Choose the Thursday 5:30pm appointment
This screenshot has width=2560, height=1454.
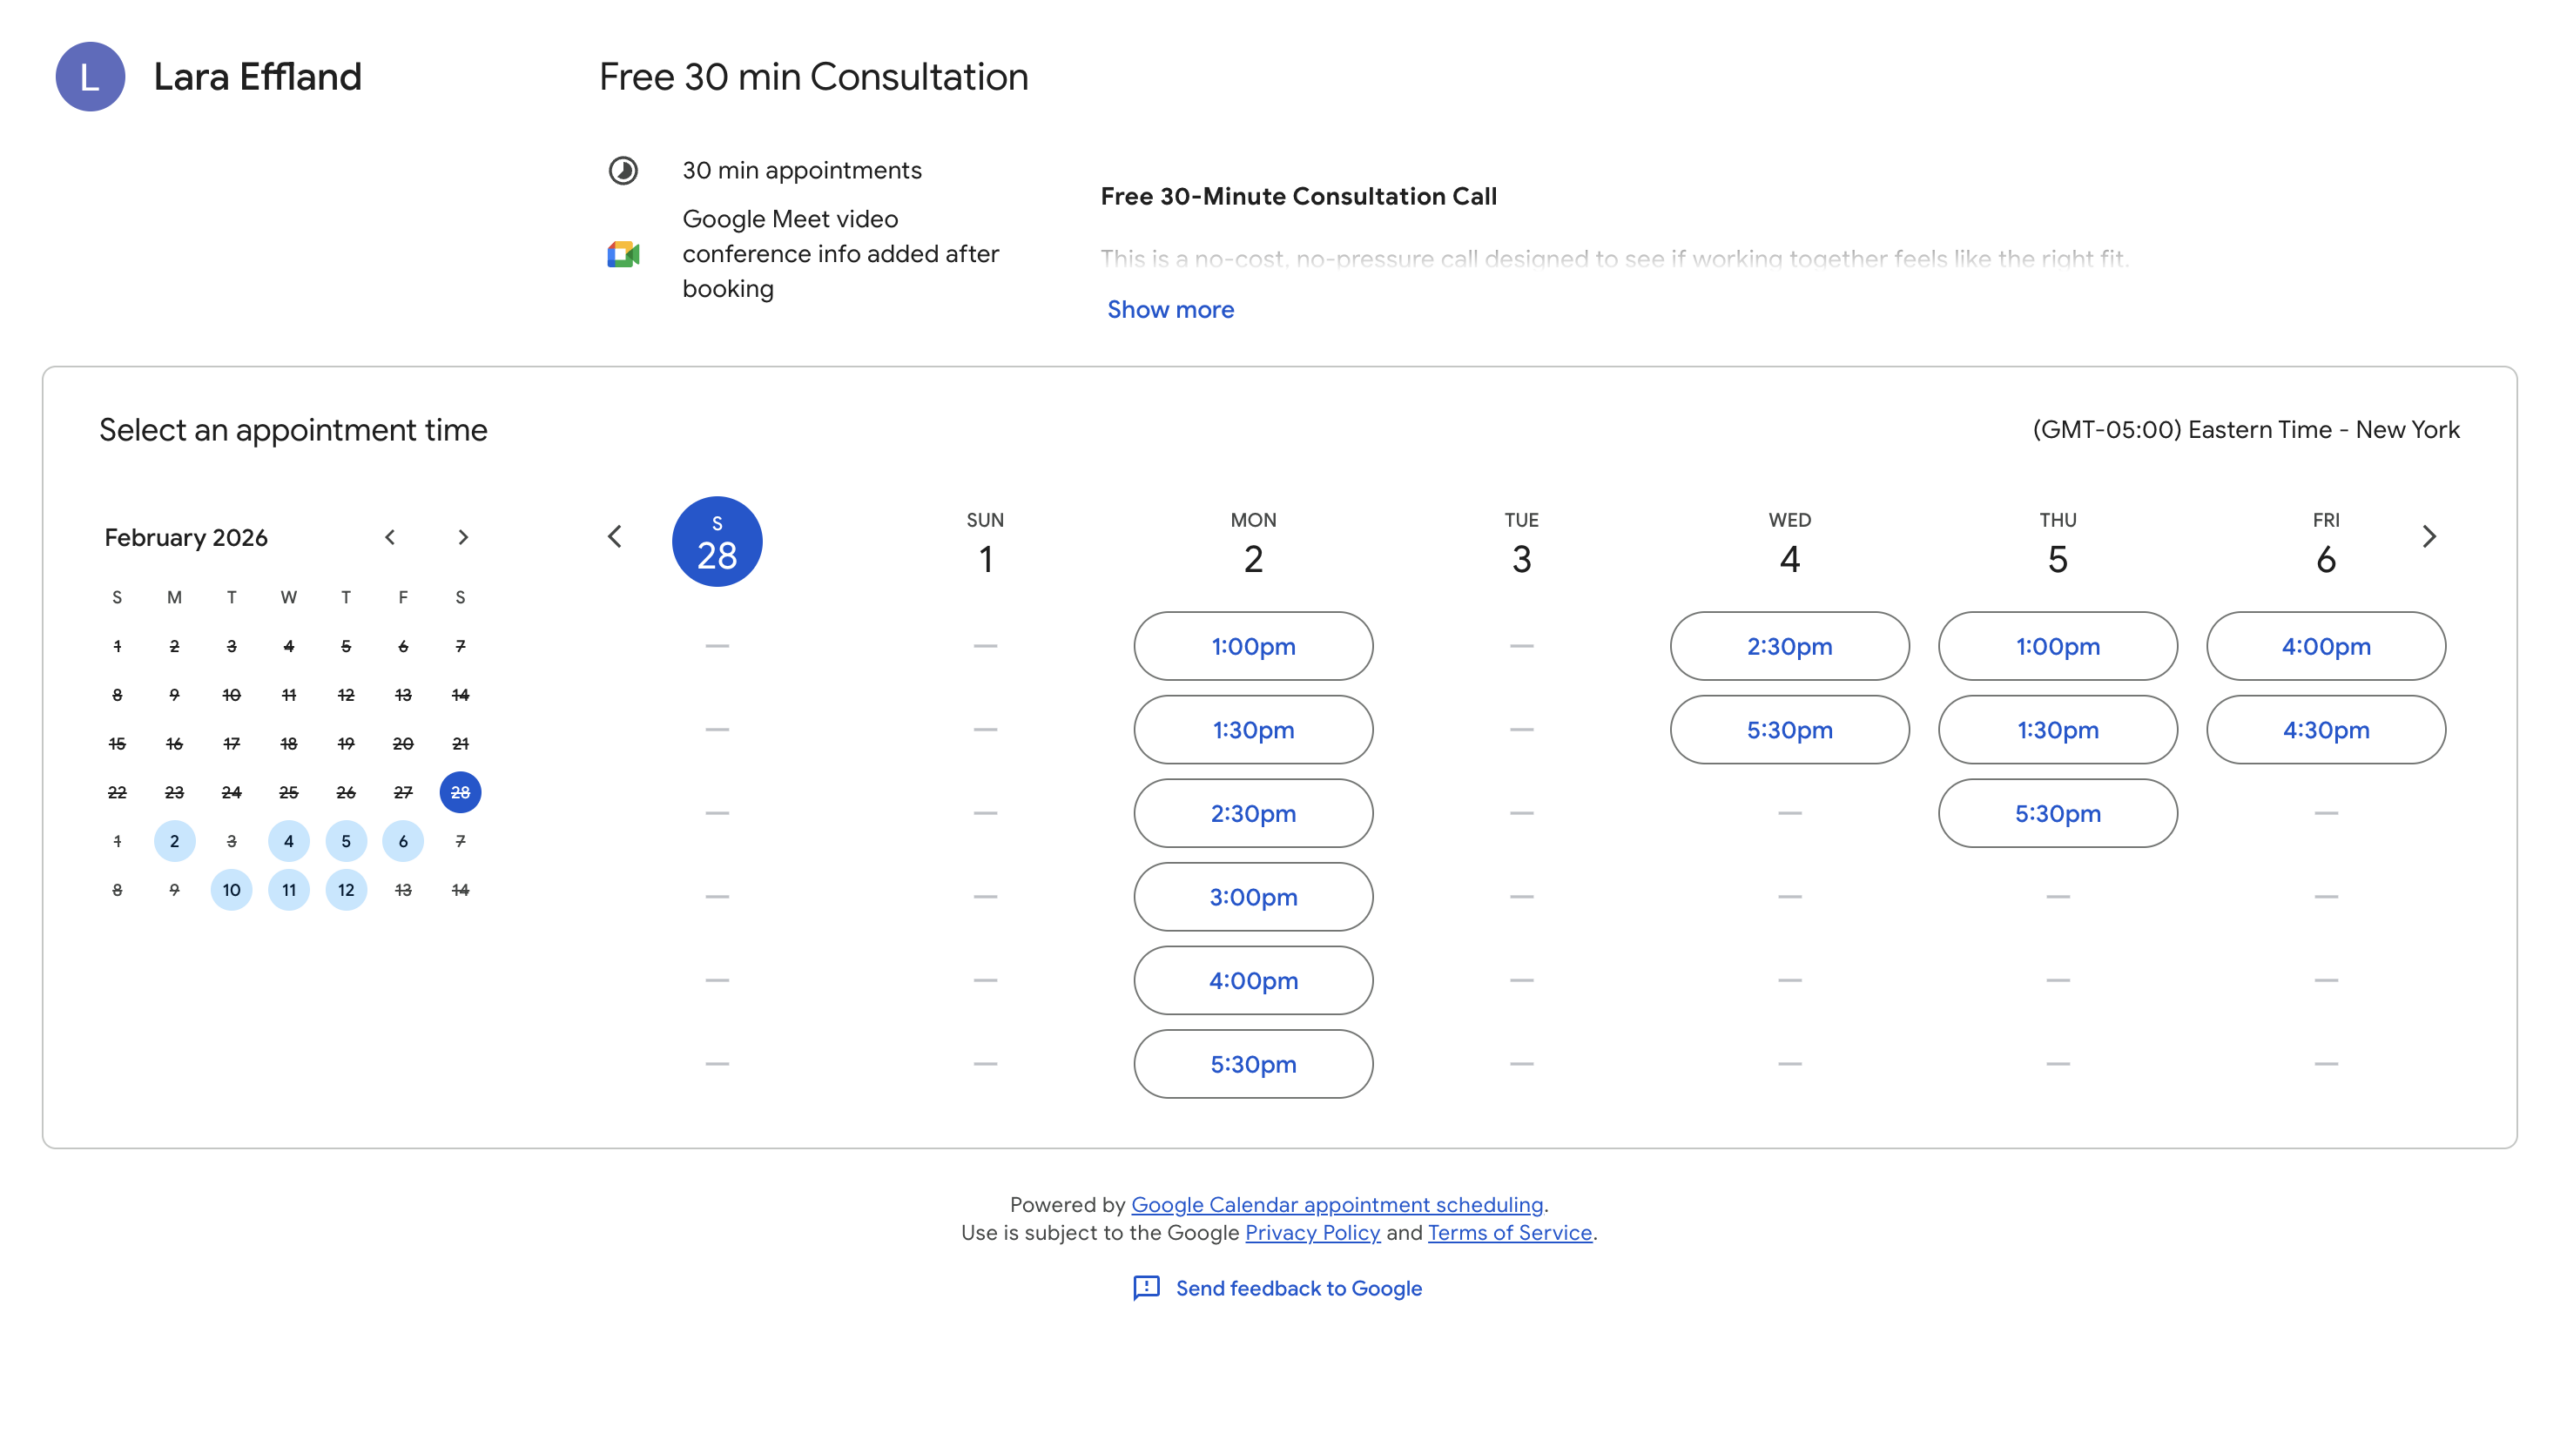click(x=2057, y=814)
